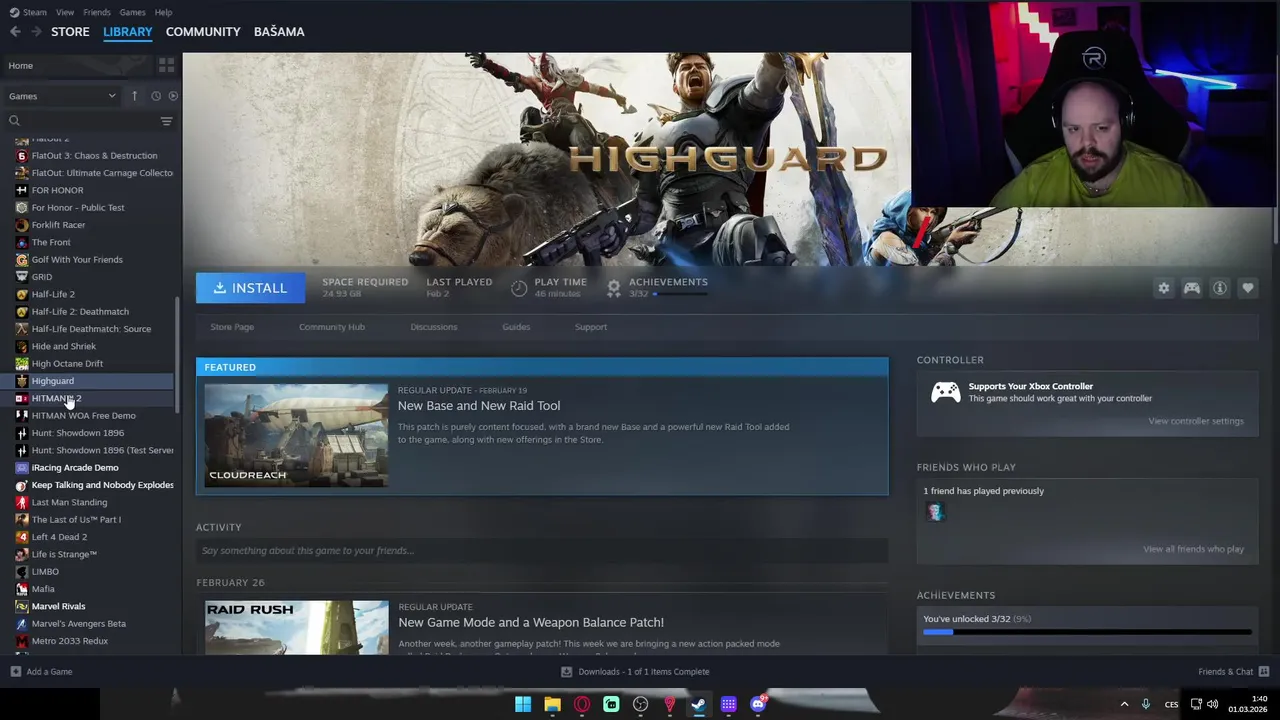Open File Explorer from the taskbar
Image resolution: width=1280 pixels, height=720 pixels.
(x=552, y=705)
